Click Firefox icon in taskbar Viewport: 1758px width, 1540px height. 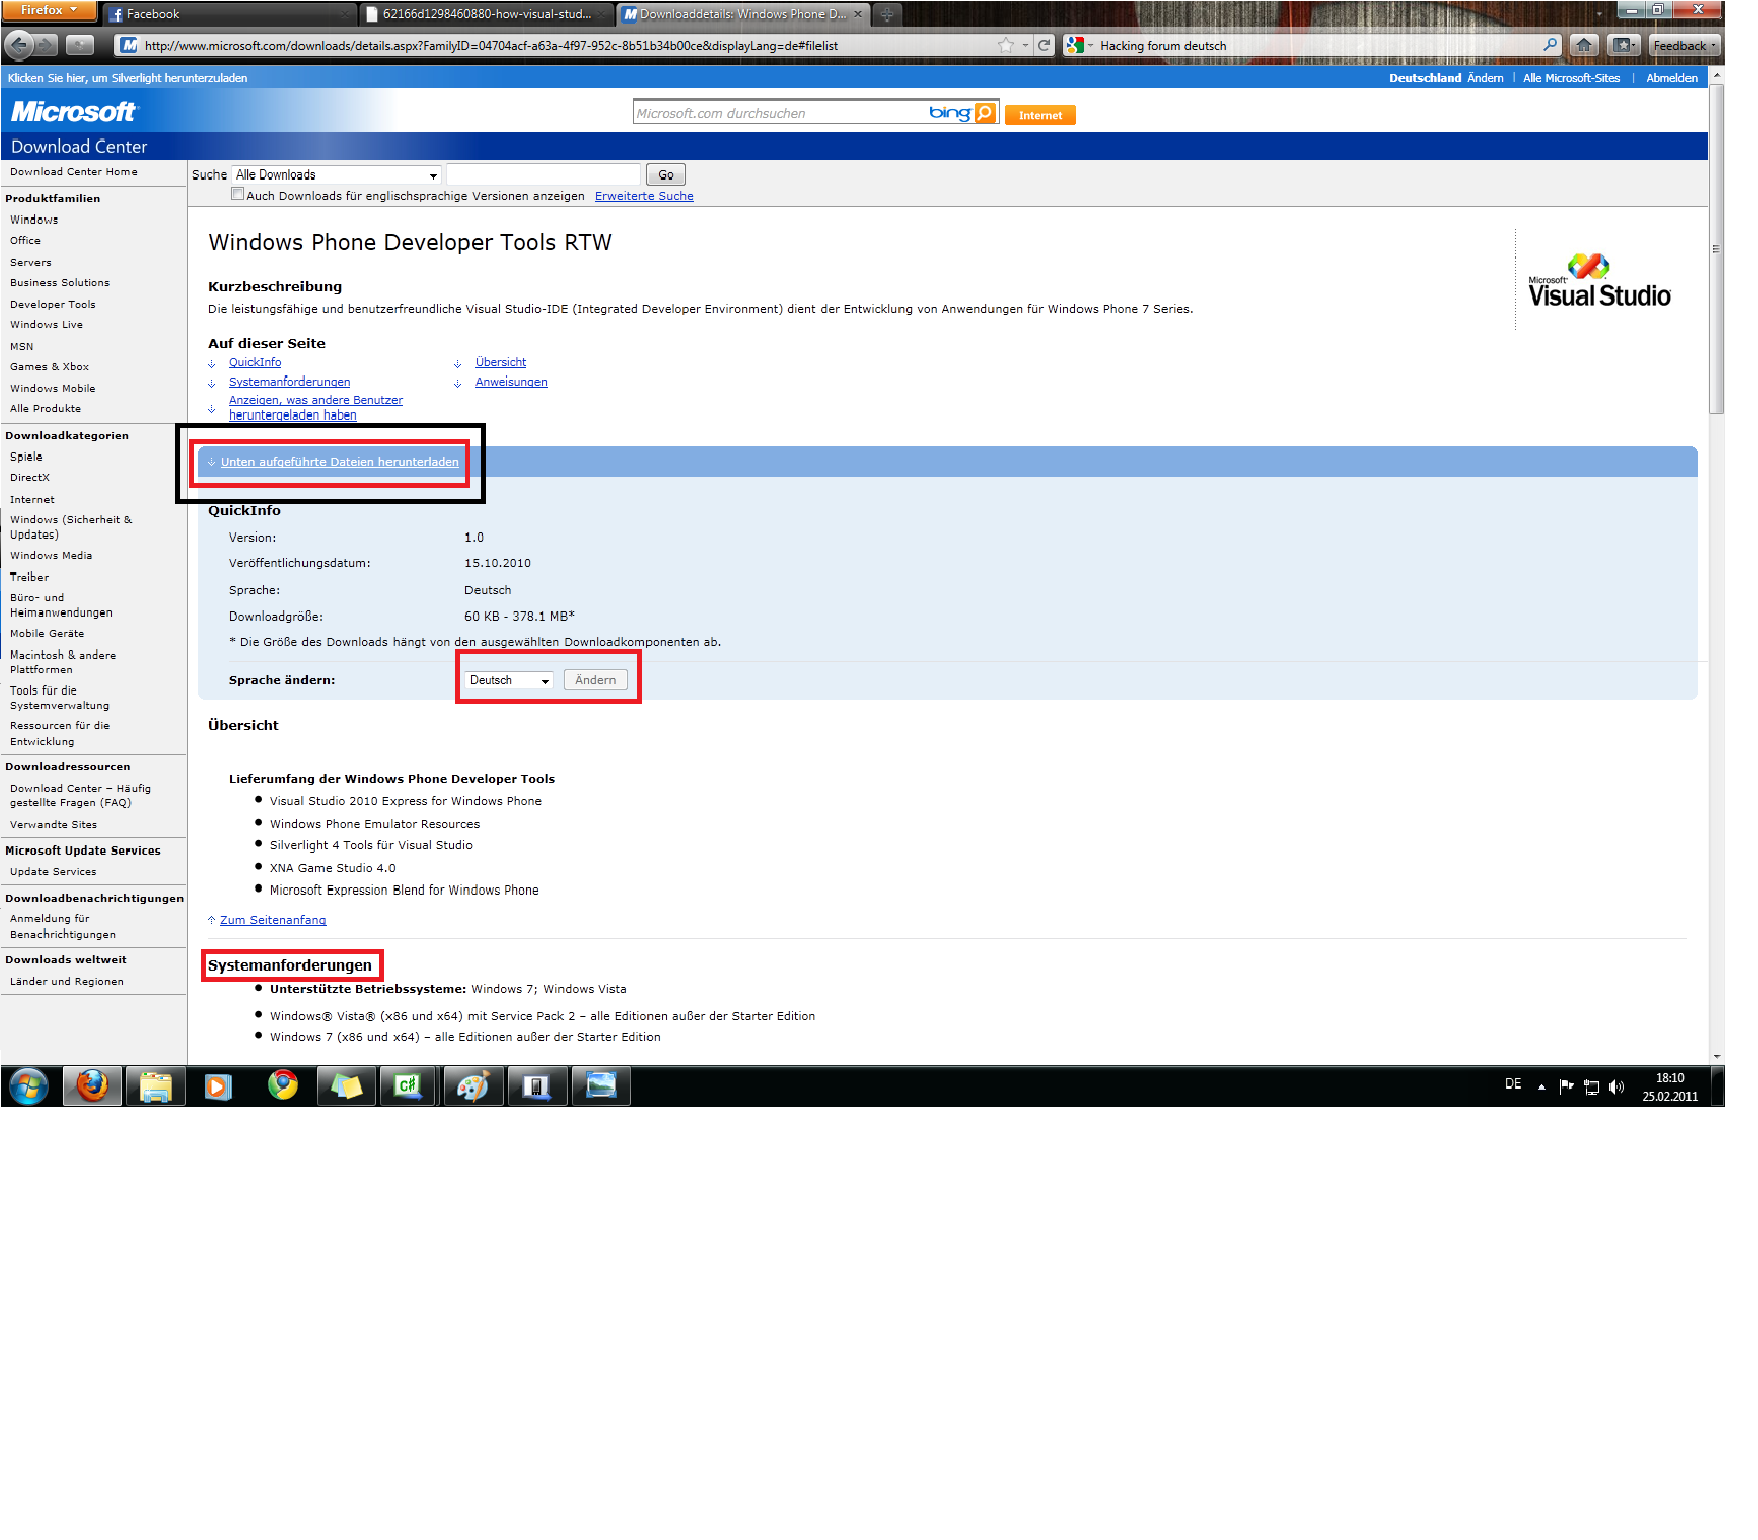click(x=92, y=1086)
